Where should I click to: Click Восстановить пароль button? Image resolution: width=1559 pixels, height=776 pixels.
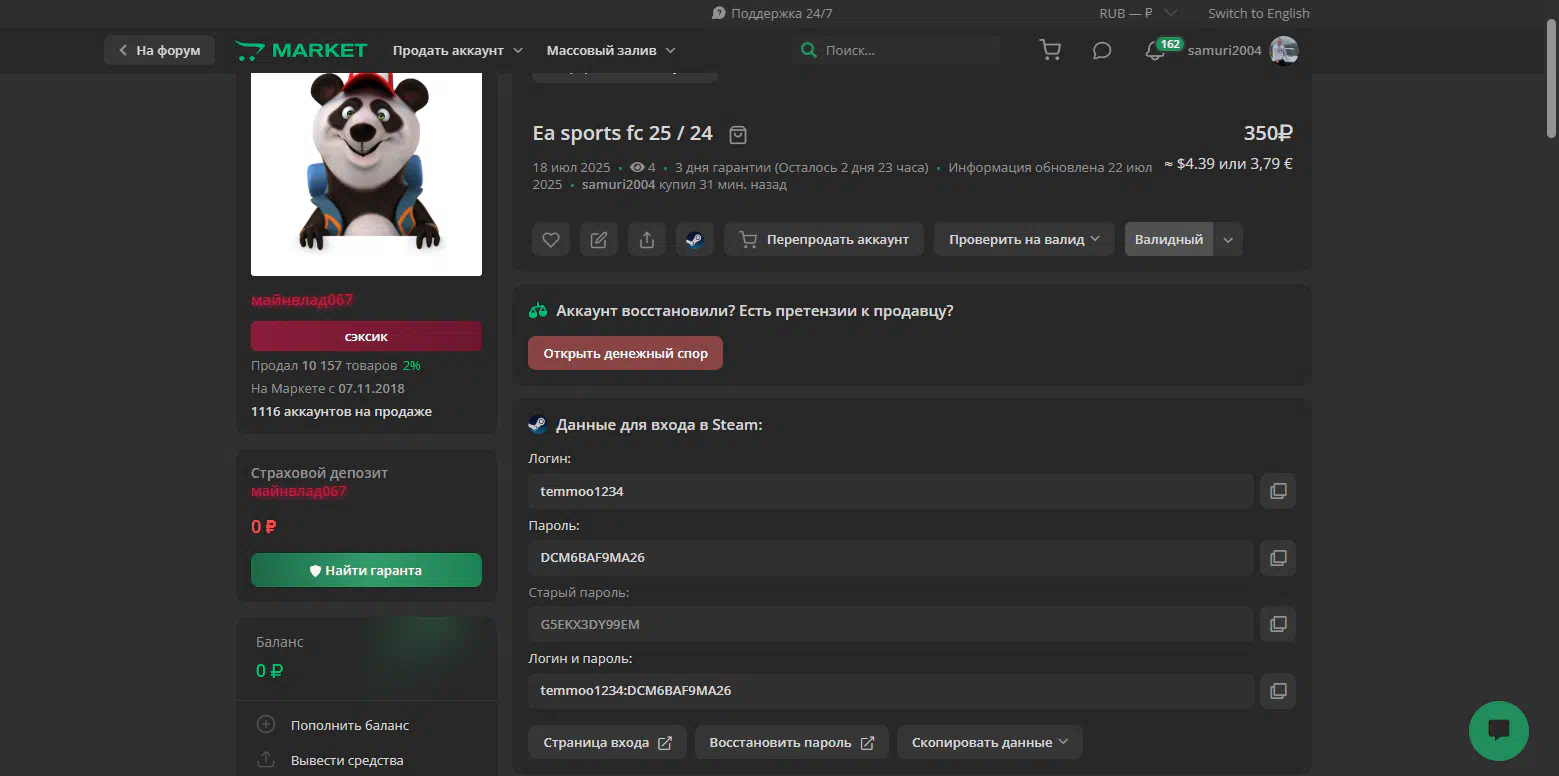point(791,743)
